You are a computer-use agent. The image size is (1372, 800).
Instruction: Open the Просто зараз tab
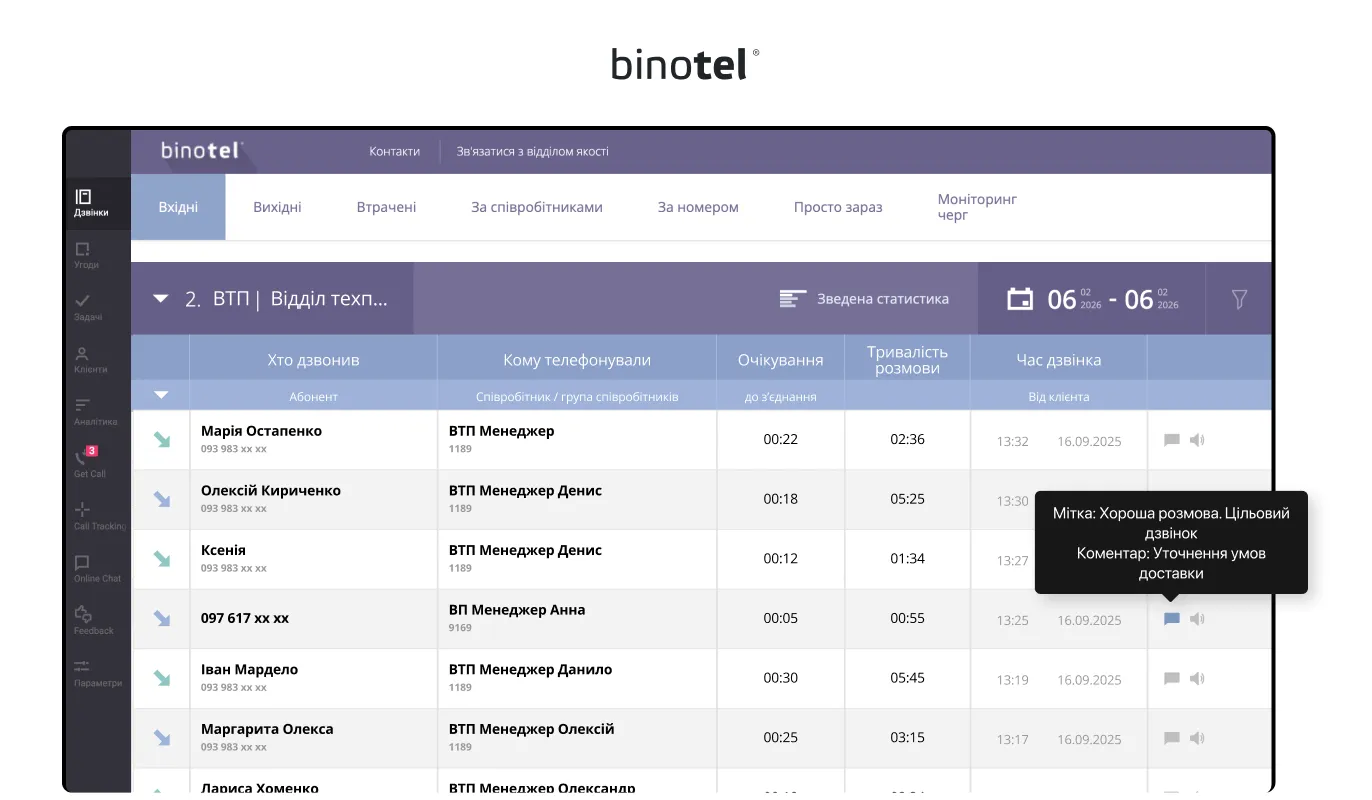[838, 207]
